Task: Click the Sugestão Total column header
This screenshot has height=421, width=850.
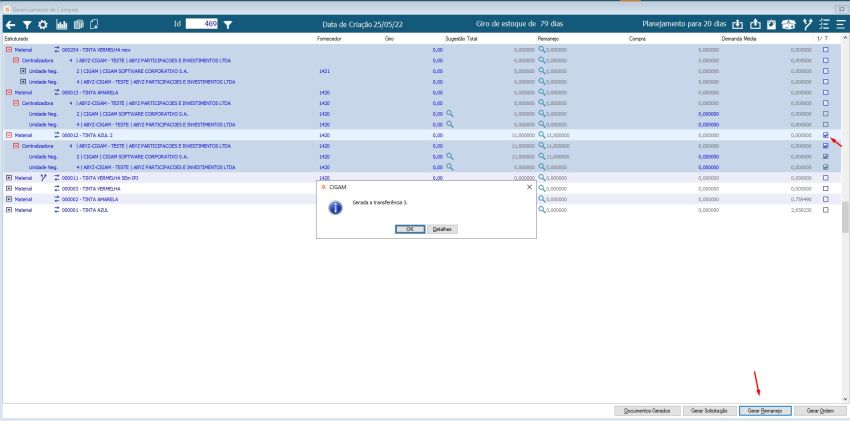Action: tap(461, 39)
